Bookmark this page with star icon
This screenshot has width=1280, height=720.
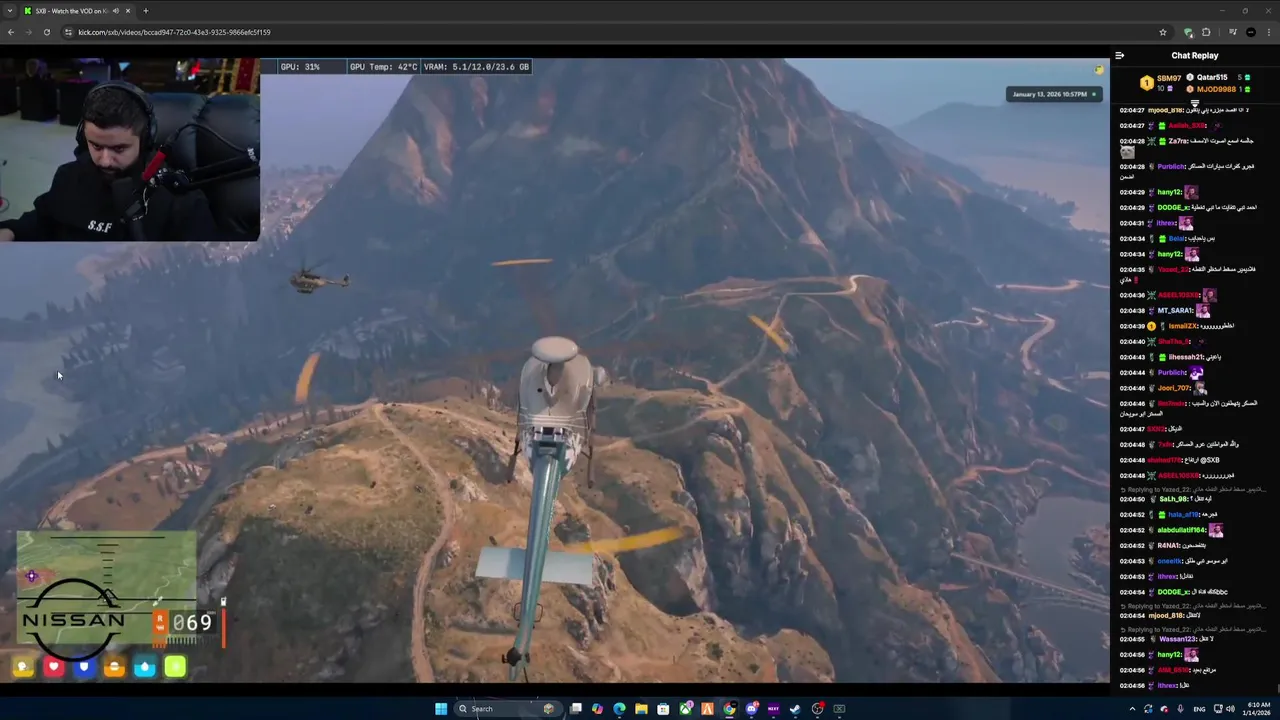pyautogui.click(x=1162, y=32)
